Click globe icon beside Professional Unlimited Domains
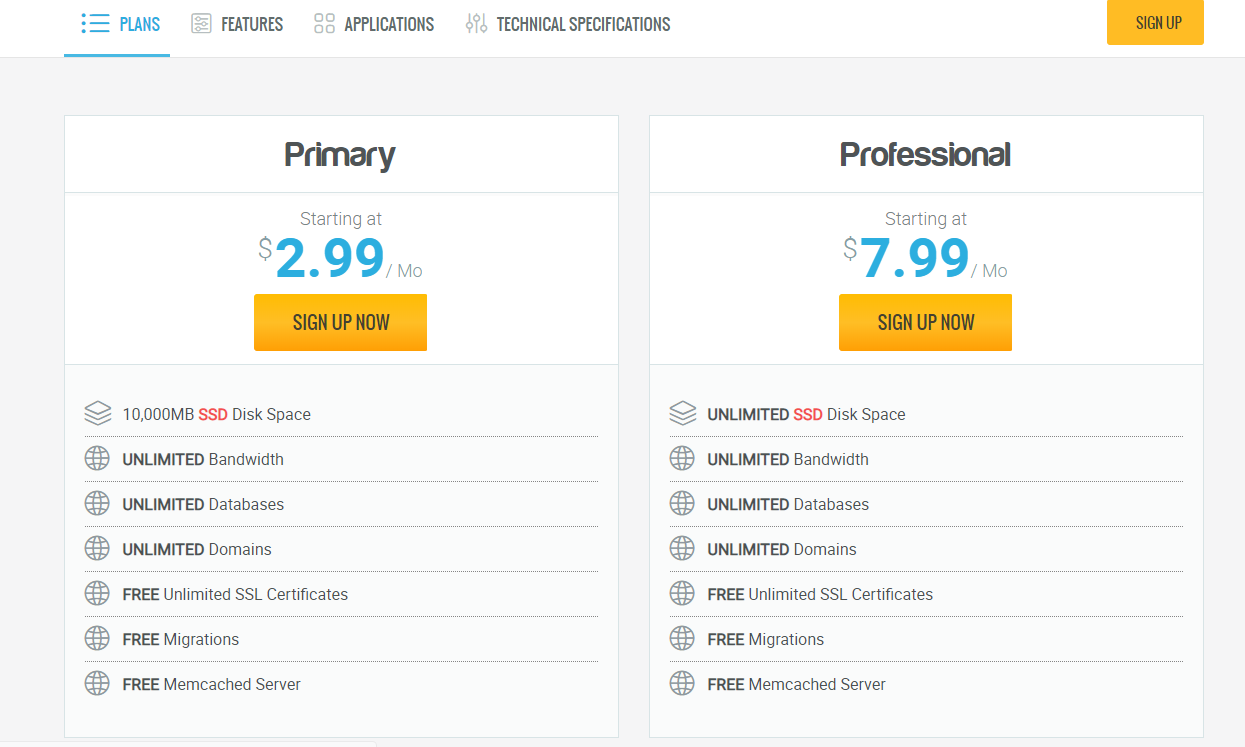The width and height of the screenshot is (1245, 747). (682, 549)
